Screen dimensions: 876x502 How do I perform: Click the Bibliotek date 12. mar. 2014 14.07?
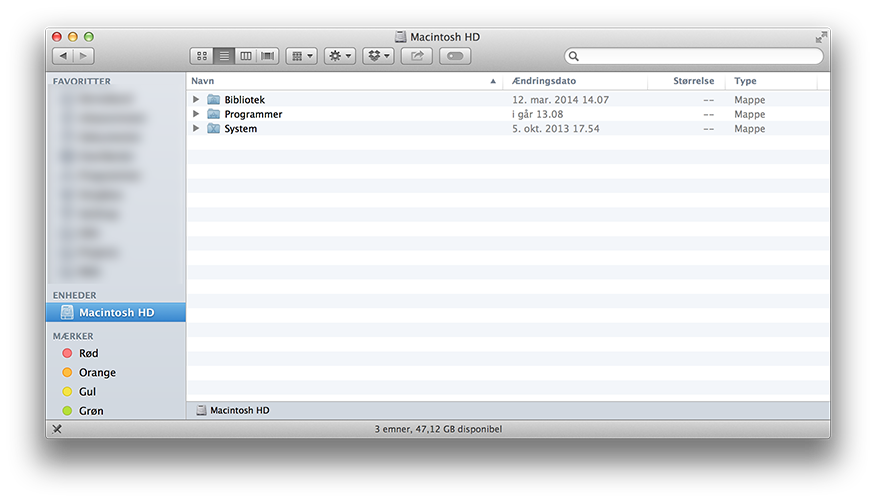560,100
